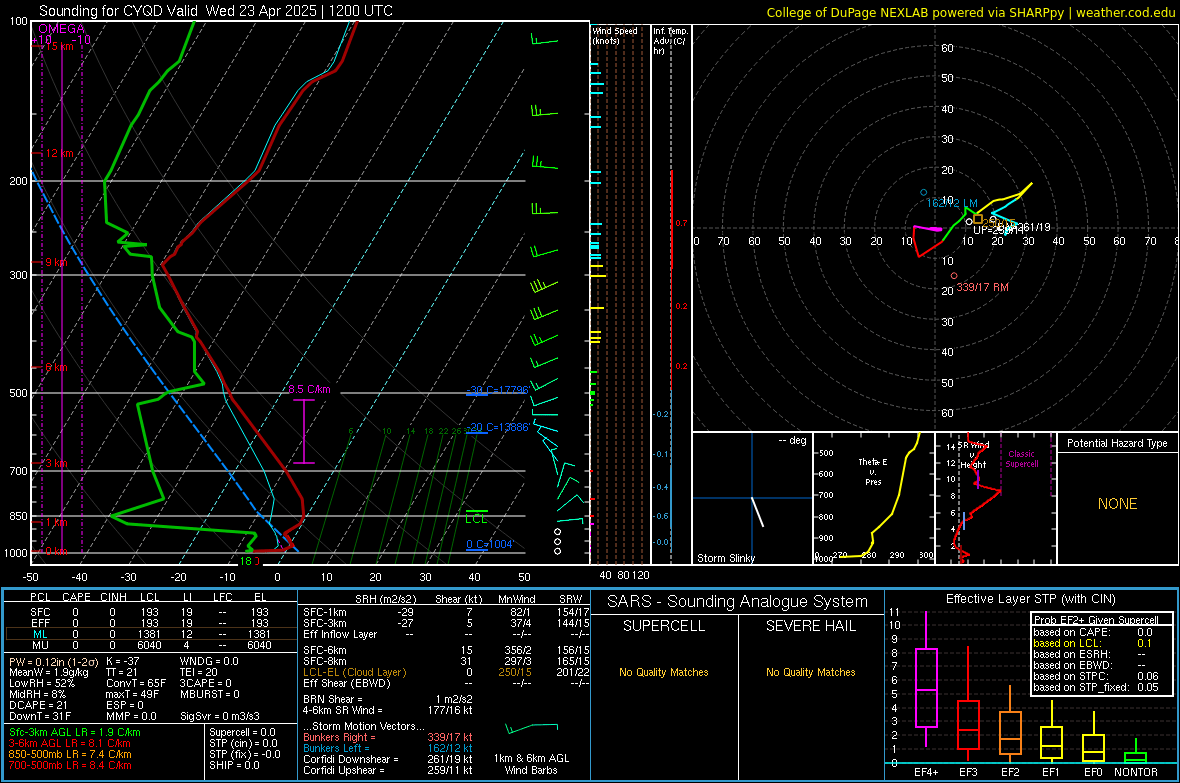1180x783 pixels.
Task: Click the 'Storm Slinky' panel label
Action: tap(725, 558)
